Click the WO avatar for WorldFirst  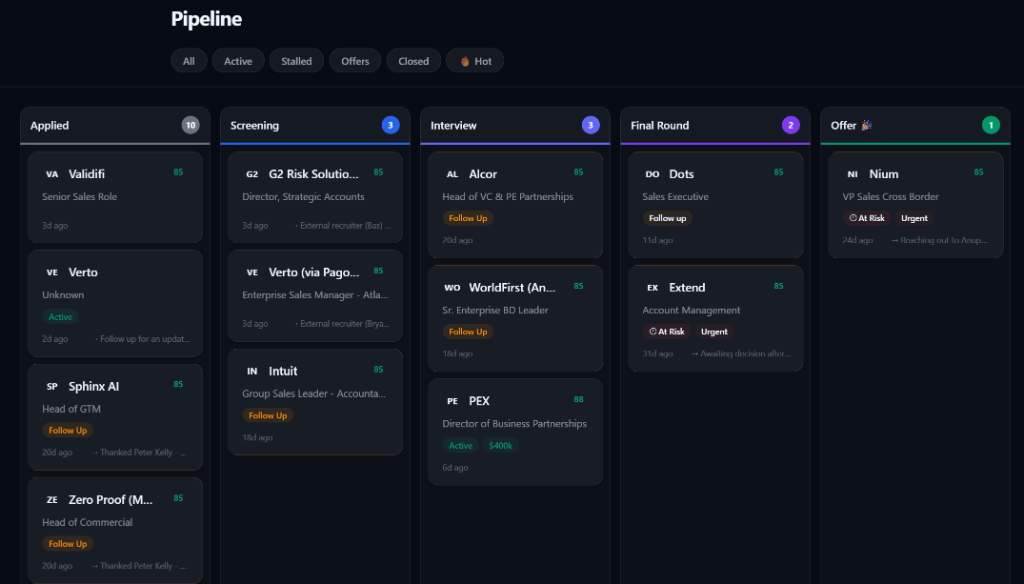click(x=453, y=287)
